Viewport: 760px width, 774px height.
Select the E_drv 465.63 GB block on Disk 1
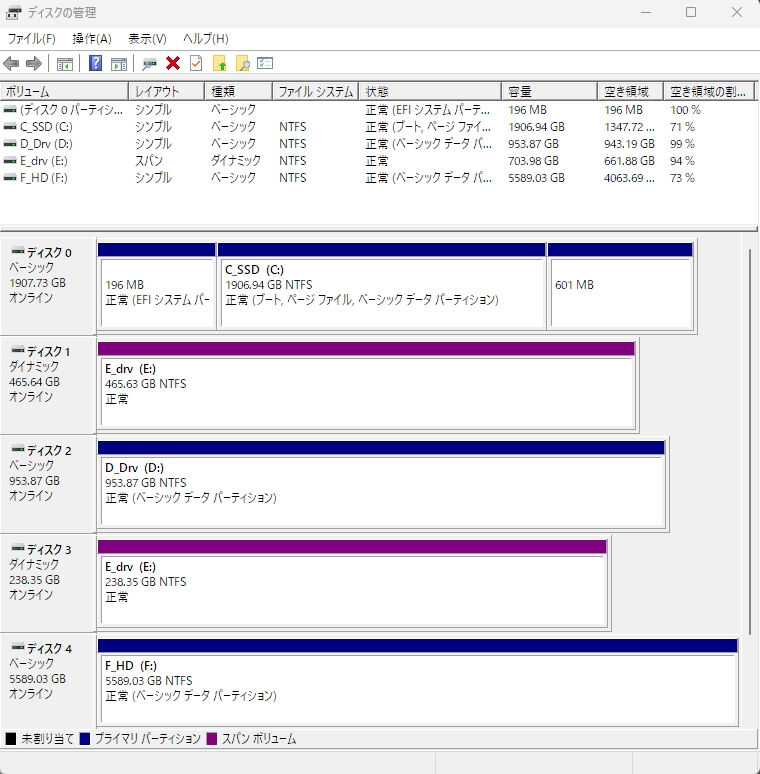[x=366, y=386]
